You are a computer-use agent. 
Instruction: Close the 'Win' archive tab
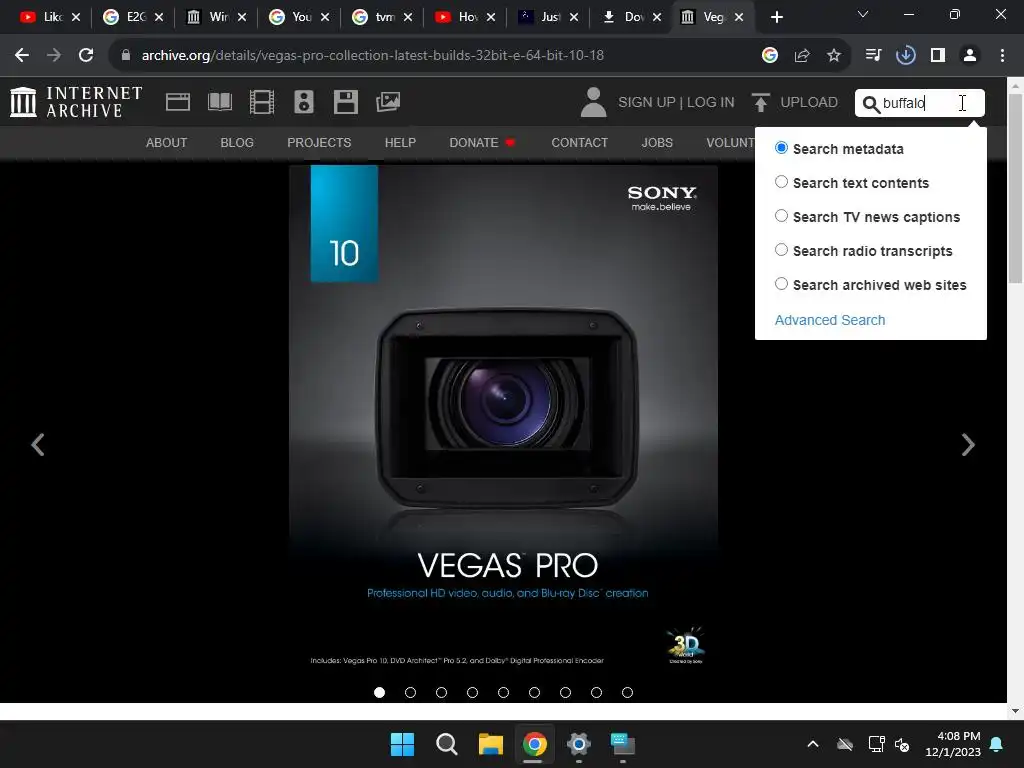click(x=242, y=17)
